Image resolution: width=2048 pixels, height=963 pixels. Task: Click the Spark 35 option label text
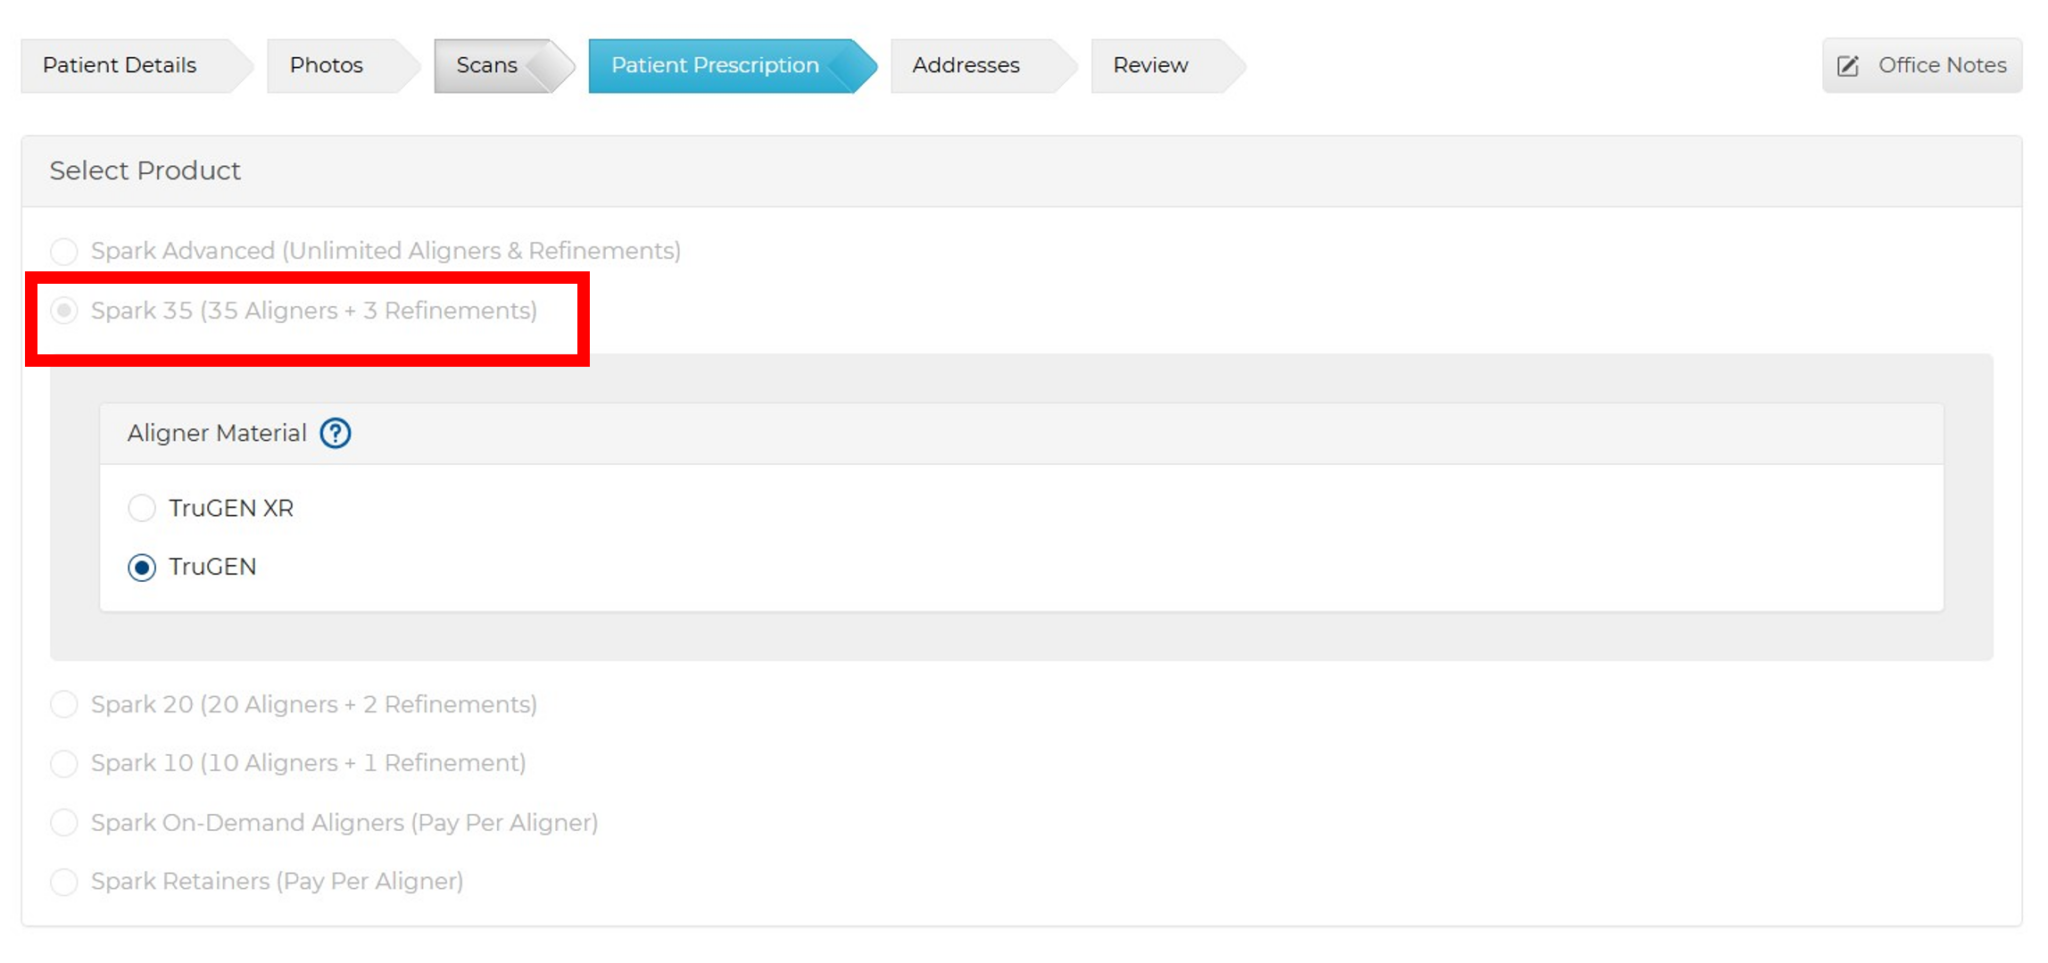[314, 311]
